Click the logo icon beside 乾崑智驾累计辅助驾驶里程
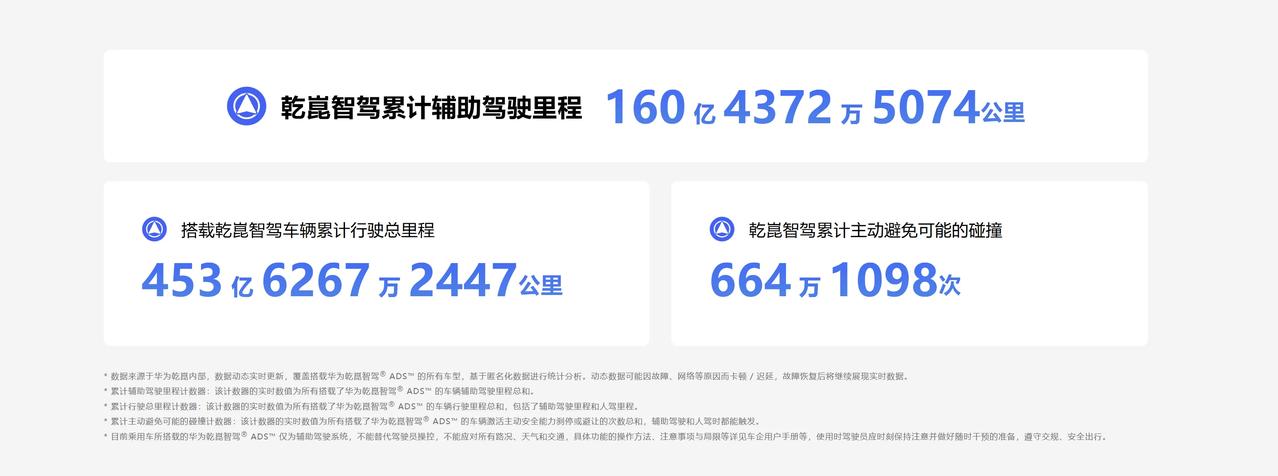Viewport: 1278px width, 476px height. coord(246,106)
